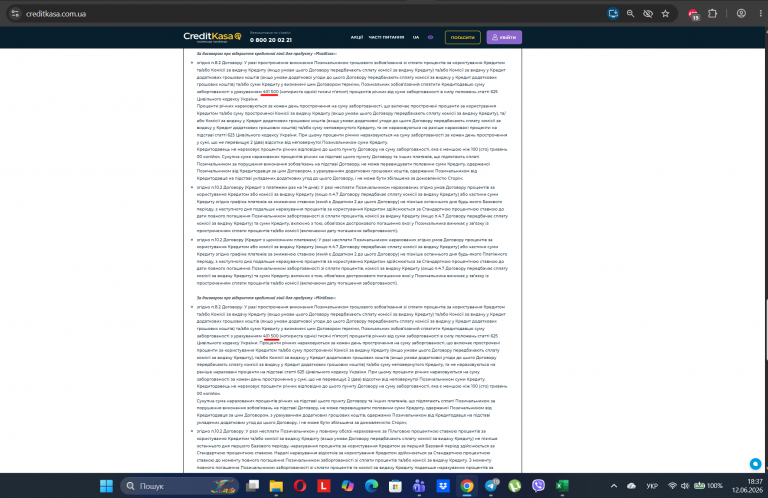Open the page zoom magnifier icon
The height and width of the screenshot is (498, 768).
point(630,14)
